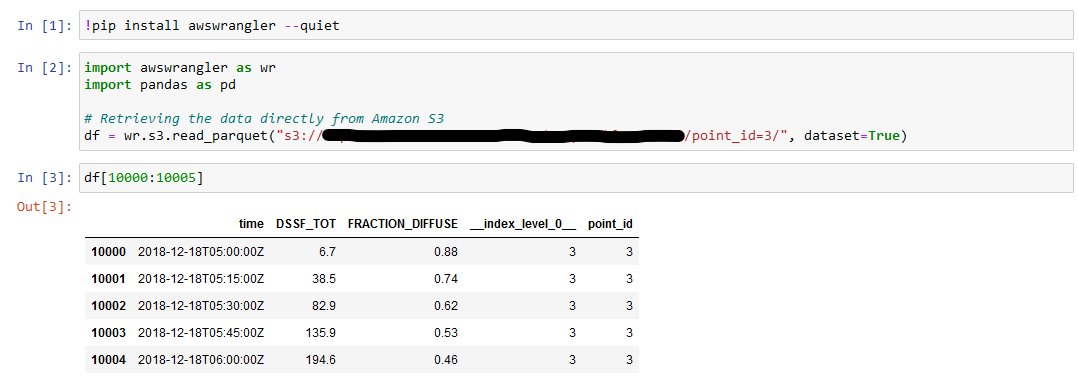1078x379 pixels.
Task: Click the FRACTION_DIFFUSE value 0.53
Action: click(446, 332)
